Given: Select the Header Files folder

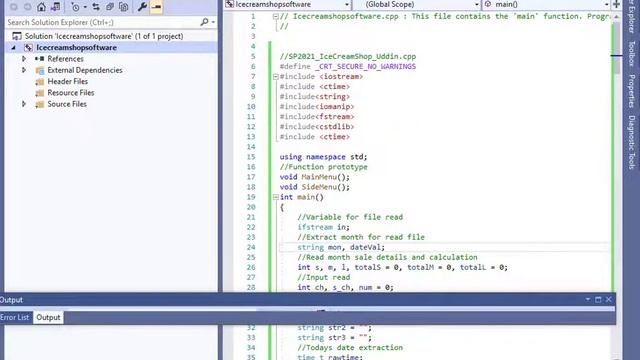Looking at the screenshot, I should [67, 82].
